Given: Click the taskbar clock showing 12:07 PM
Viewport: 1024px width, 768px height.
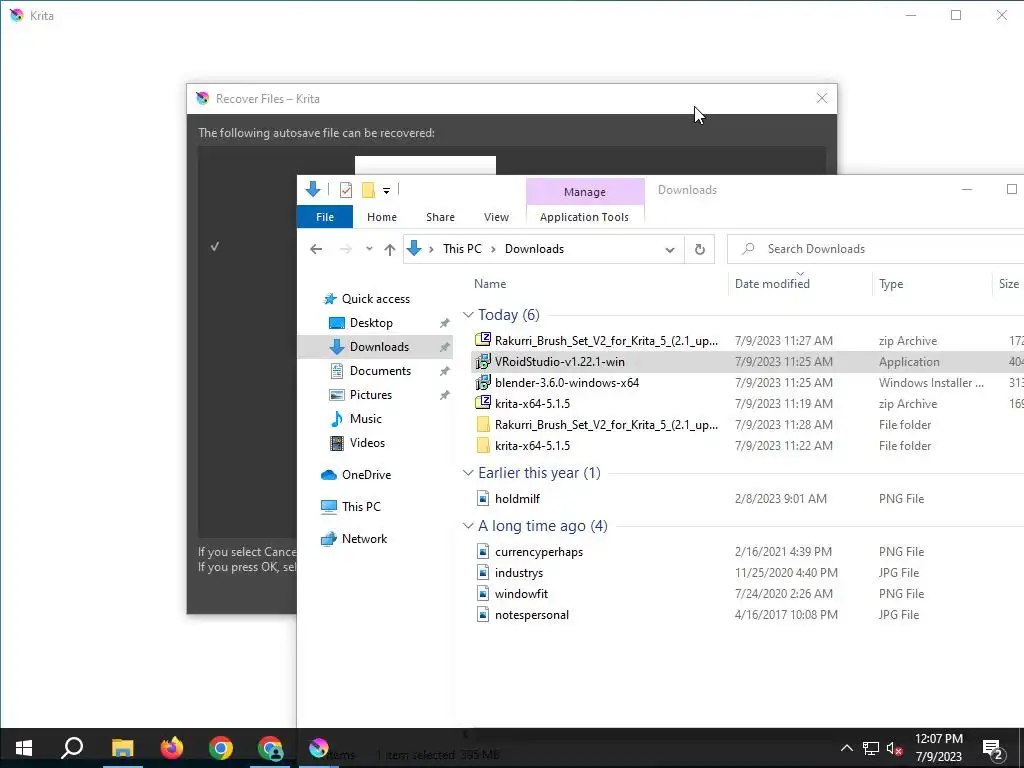Looking at the screenshot, I should coord(938,748).
